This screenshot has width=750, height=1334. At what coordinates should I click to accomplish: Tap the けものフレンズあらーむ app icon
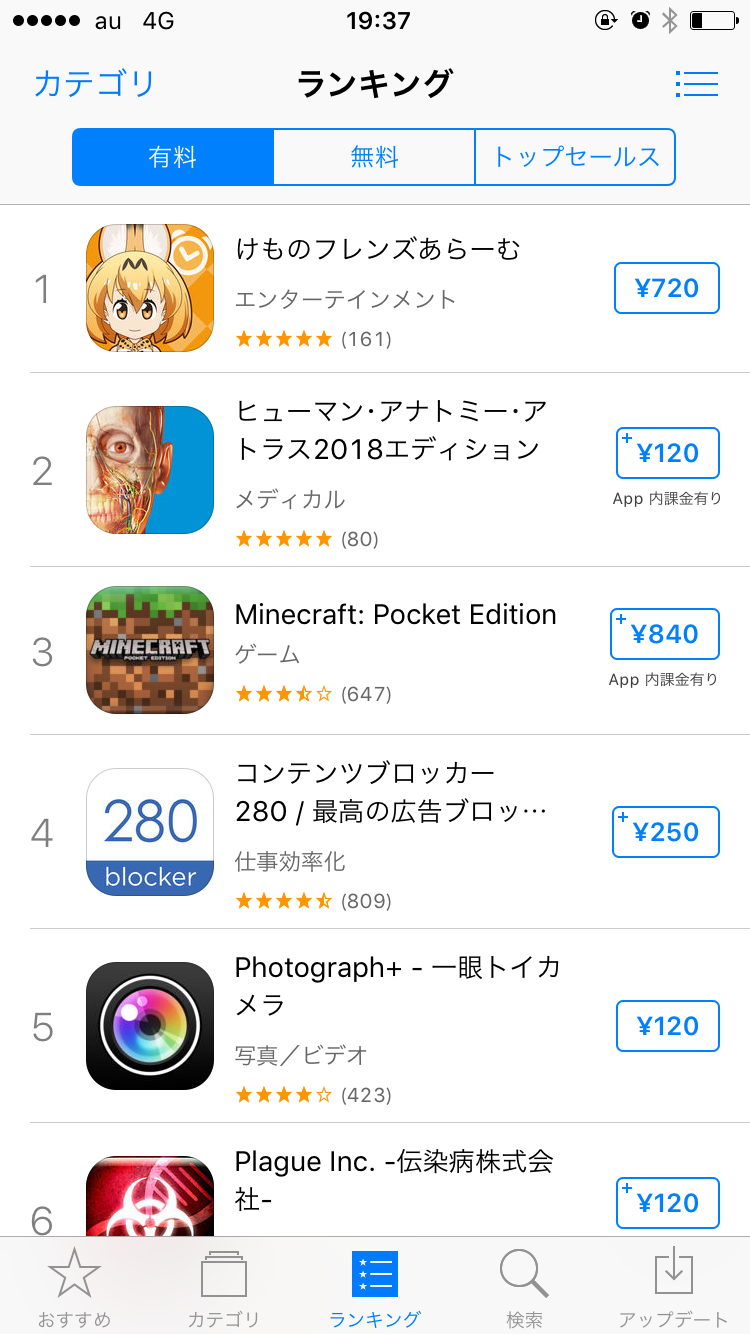click(150, 288)
